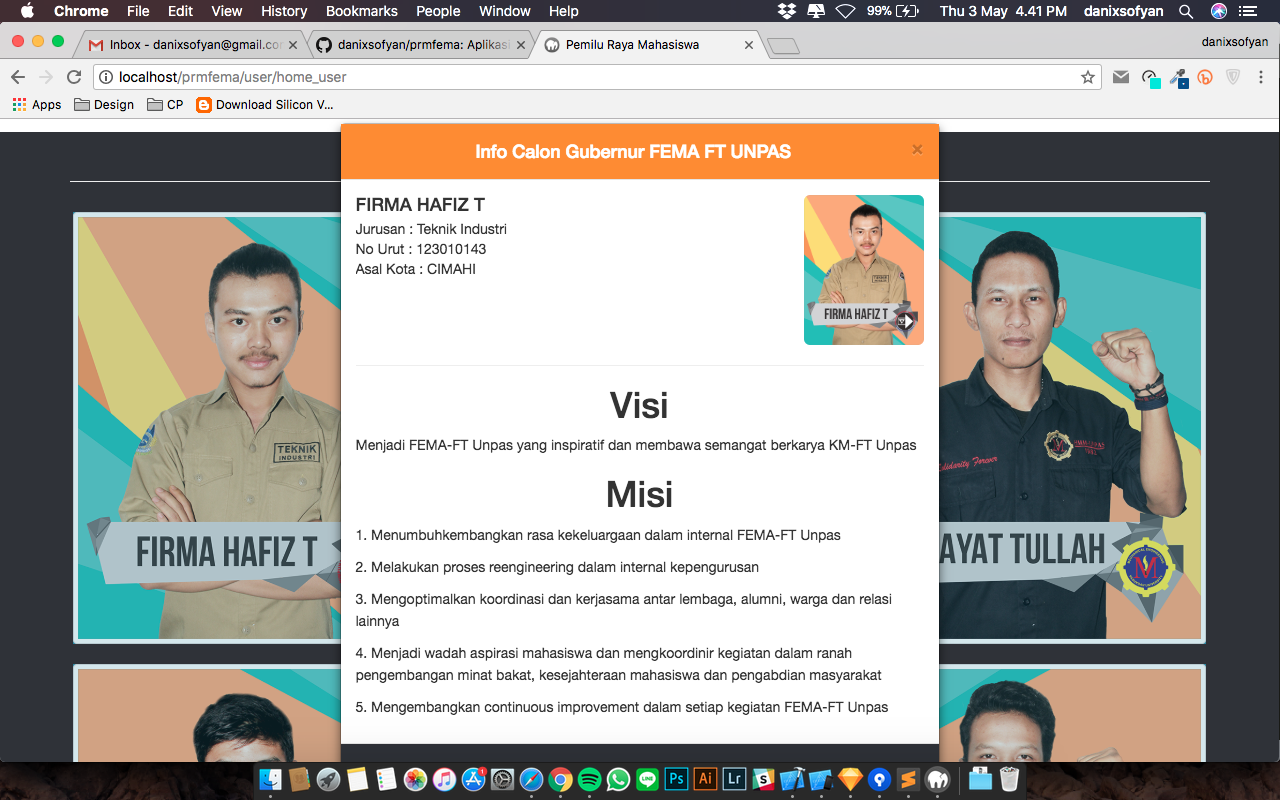
Task: Open the MAMP app in the Dock
Action: pyautogui.click(x=936, y=778)
